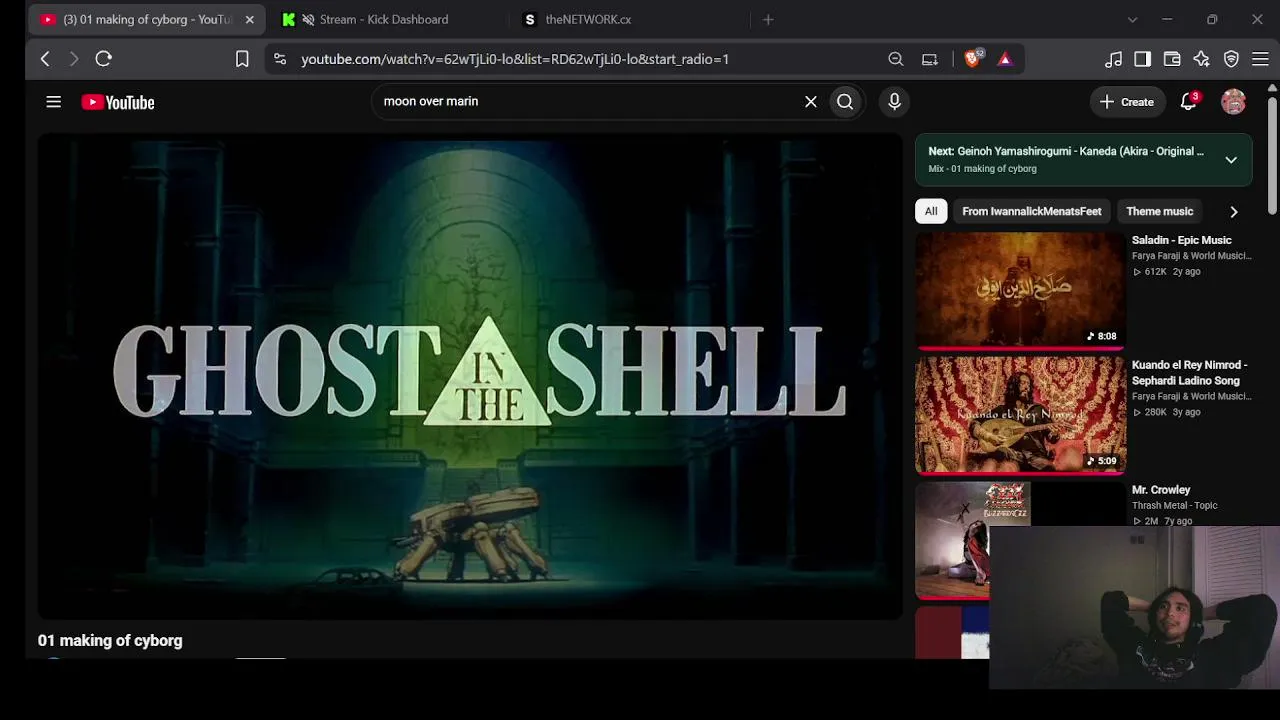The height and width of the screenshot is (720, 1280).
Task: Show more filter chips with right arrow
Action: [1233, 212]
